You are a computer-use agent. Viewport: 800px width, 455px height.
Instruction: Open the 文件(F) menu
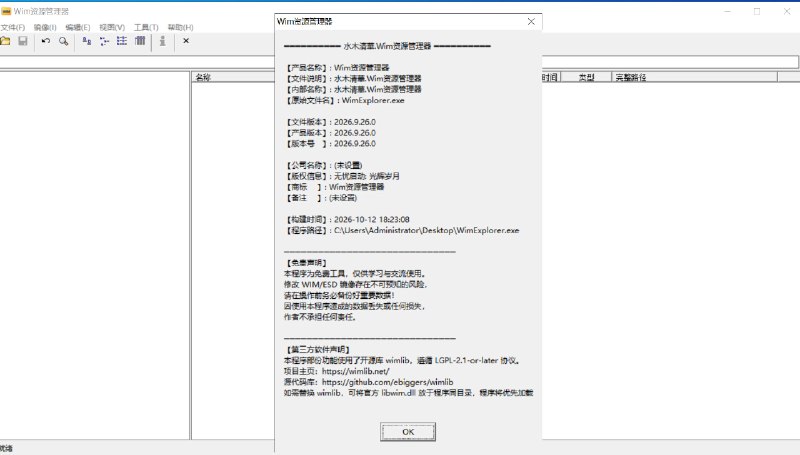[x=13, y=27]
